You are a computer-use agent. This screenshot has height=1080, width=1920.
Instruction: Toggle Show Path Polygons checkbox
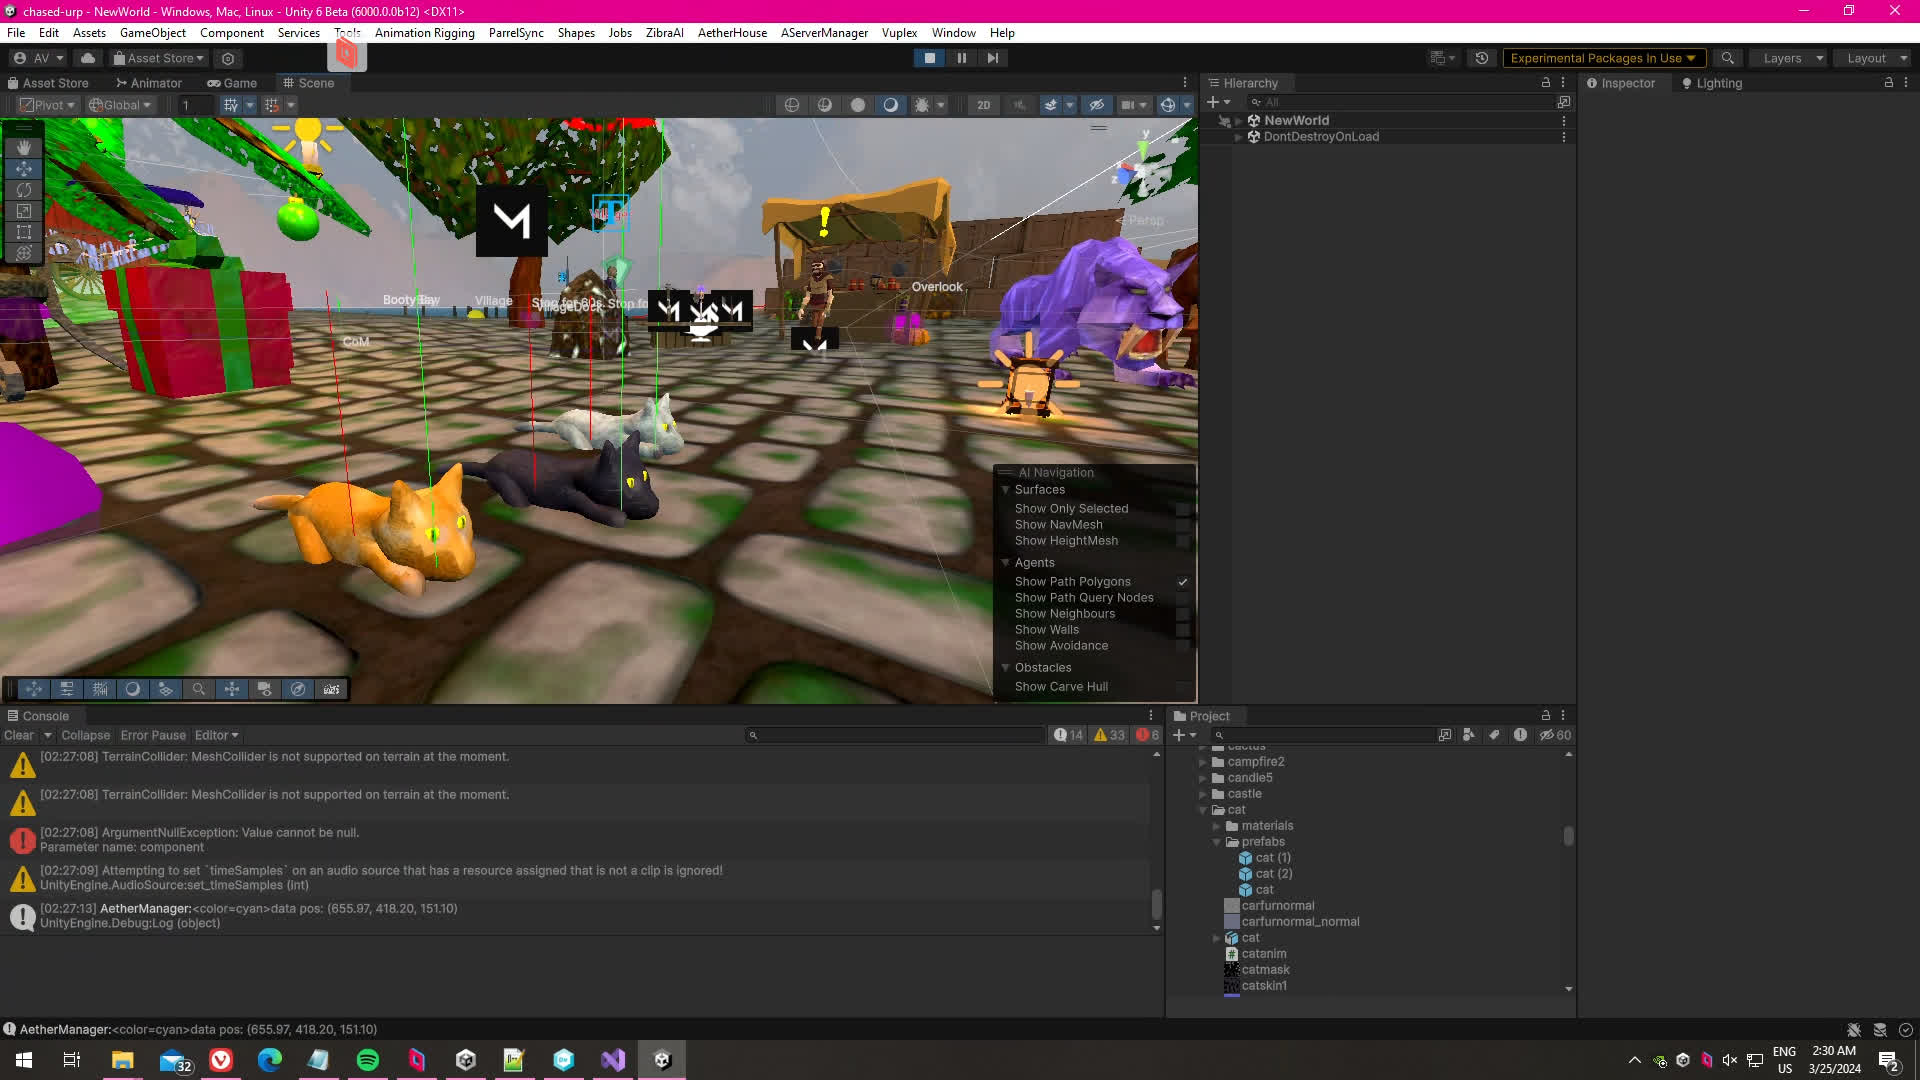click(x=1182, y=582)
